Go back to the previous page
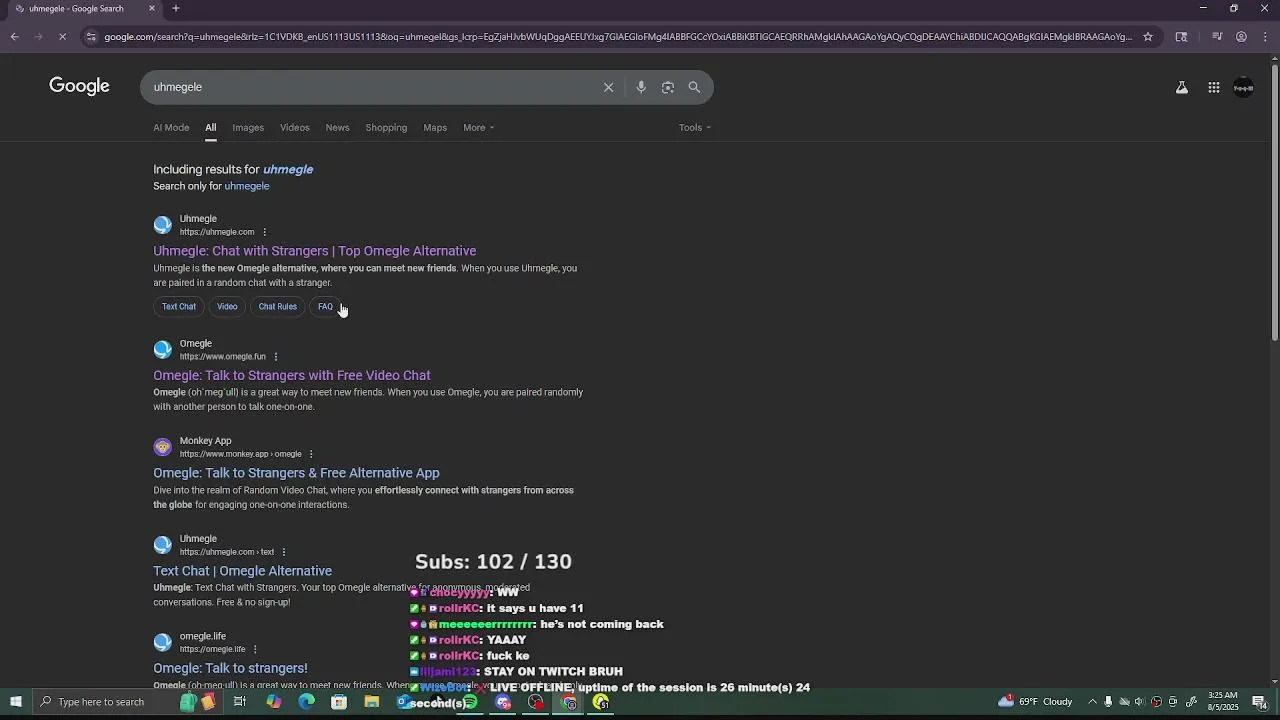This screenshot has width=1280, height=720. (x=15, y=37)
